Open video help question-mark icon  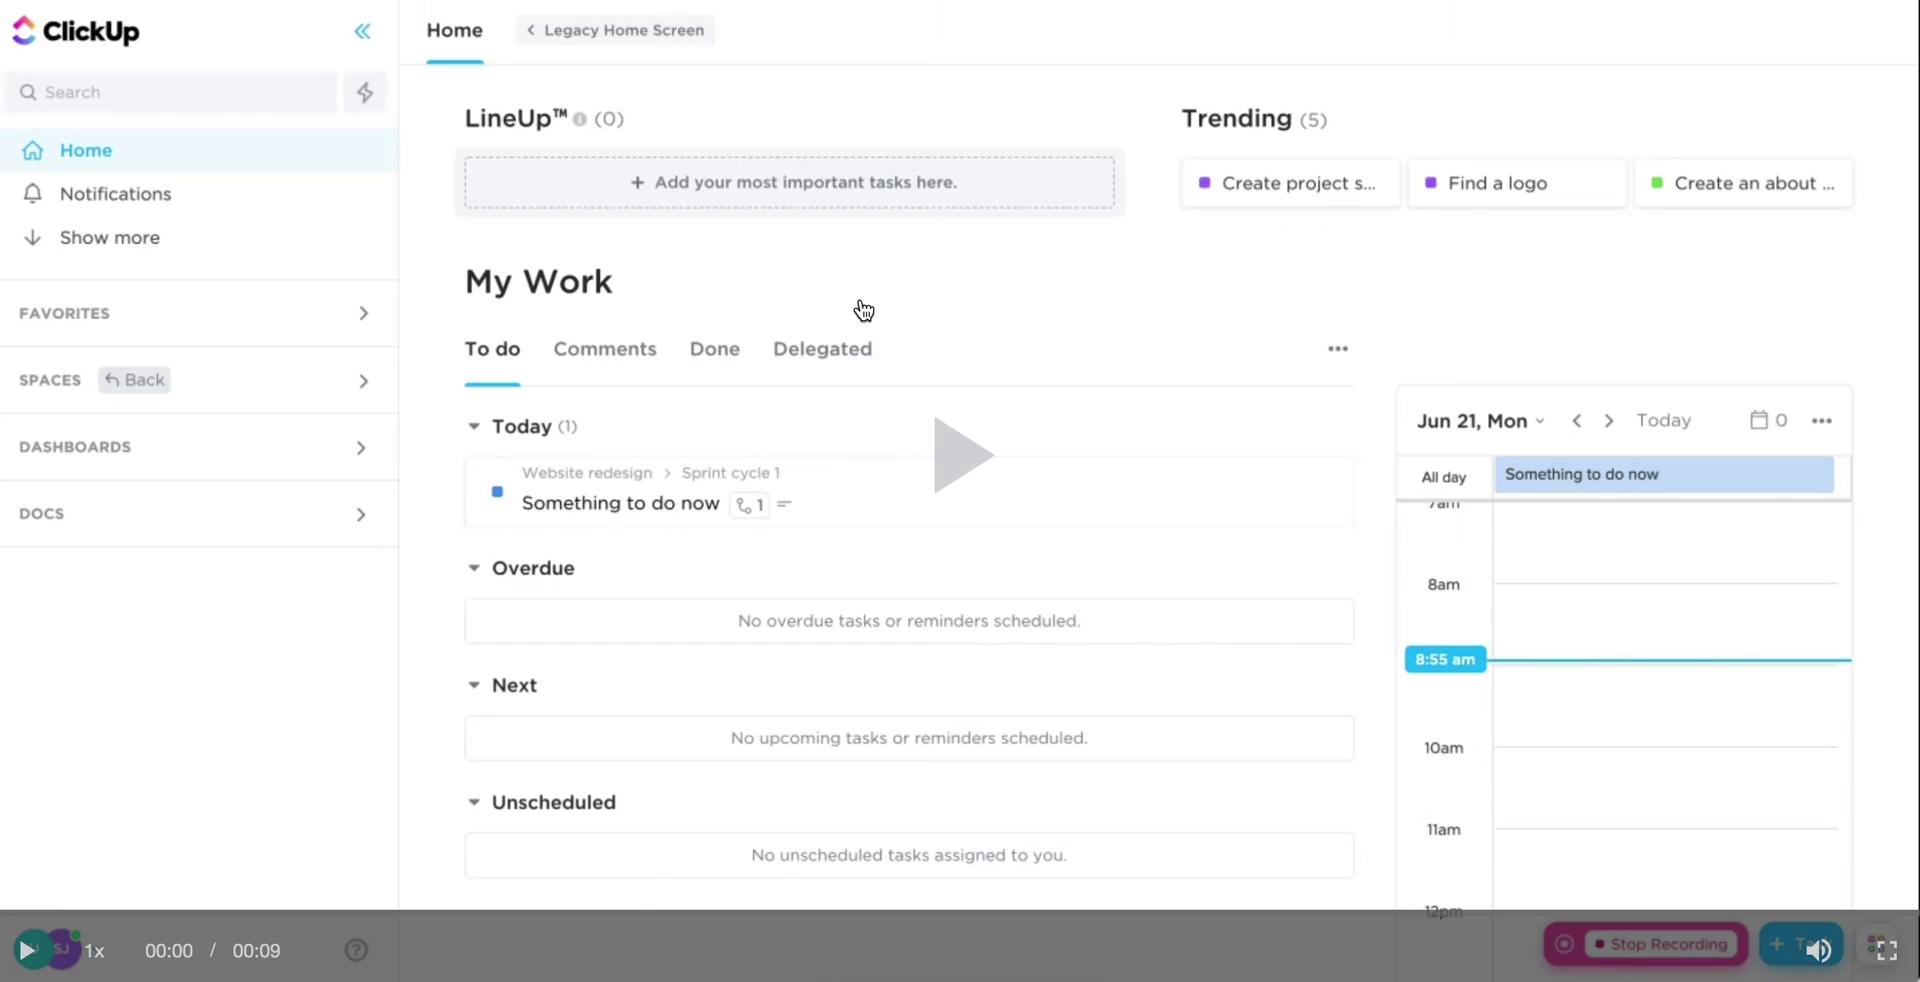357,951
